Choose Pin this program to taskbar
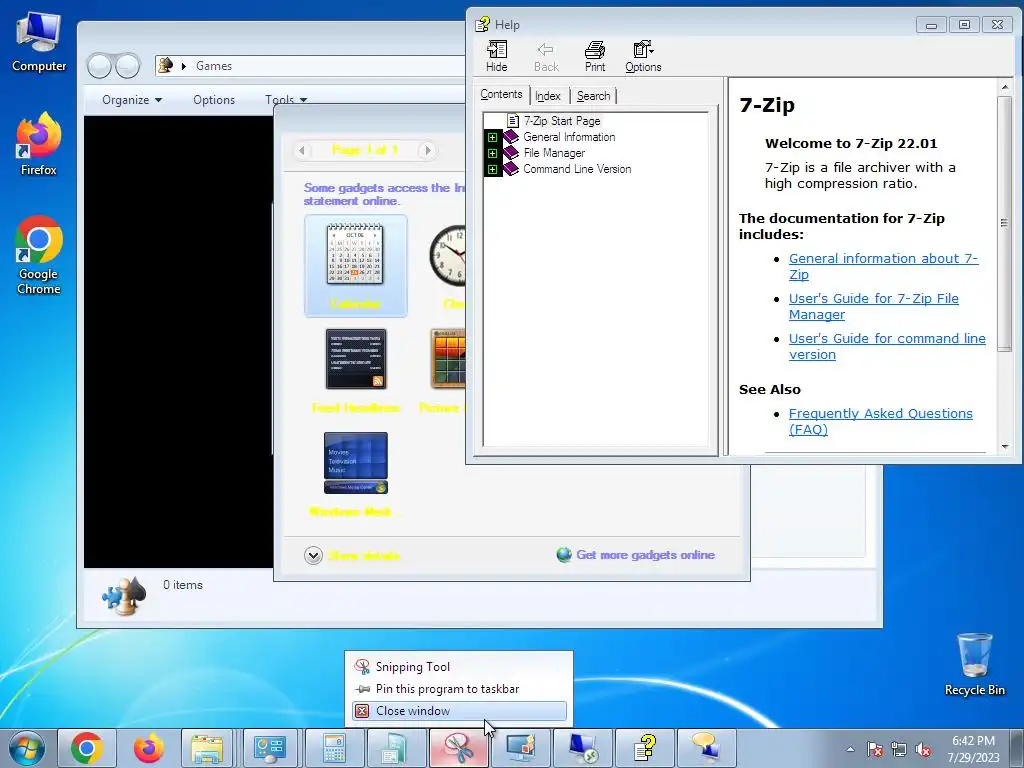1024x768 pixels. (x=459, y=689)
